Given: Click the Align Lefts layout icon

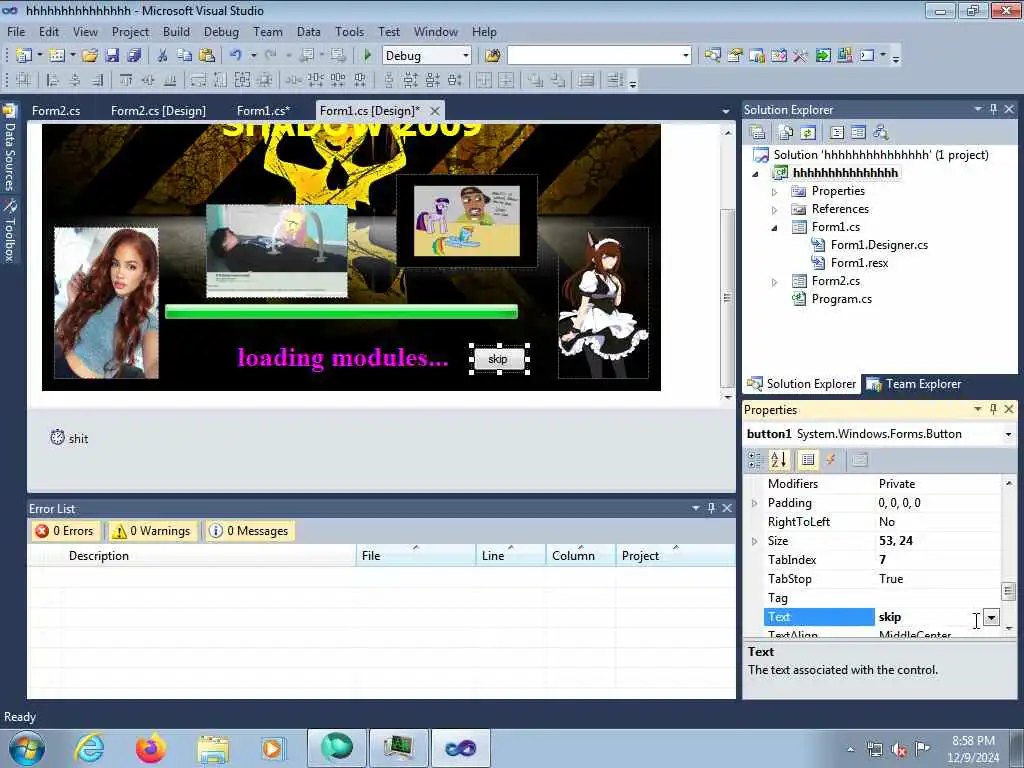Looking at the screenshot, I should [x=53, y=80].
